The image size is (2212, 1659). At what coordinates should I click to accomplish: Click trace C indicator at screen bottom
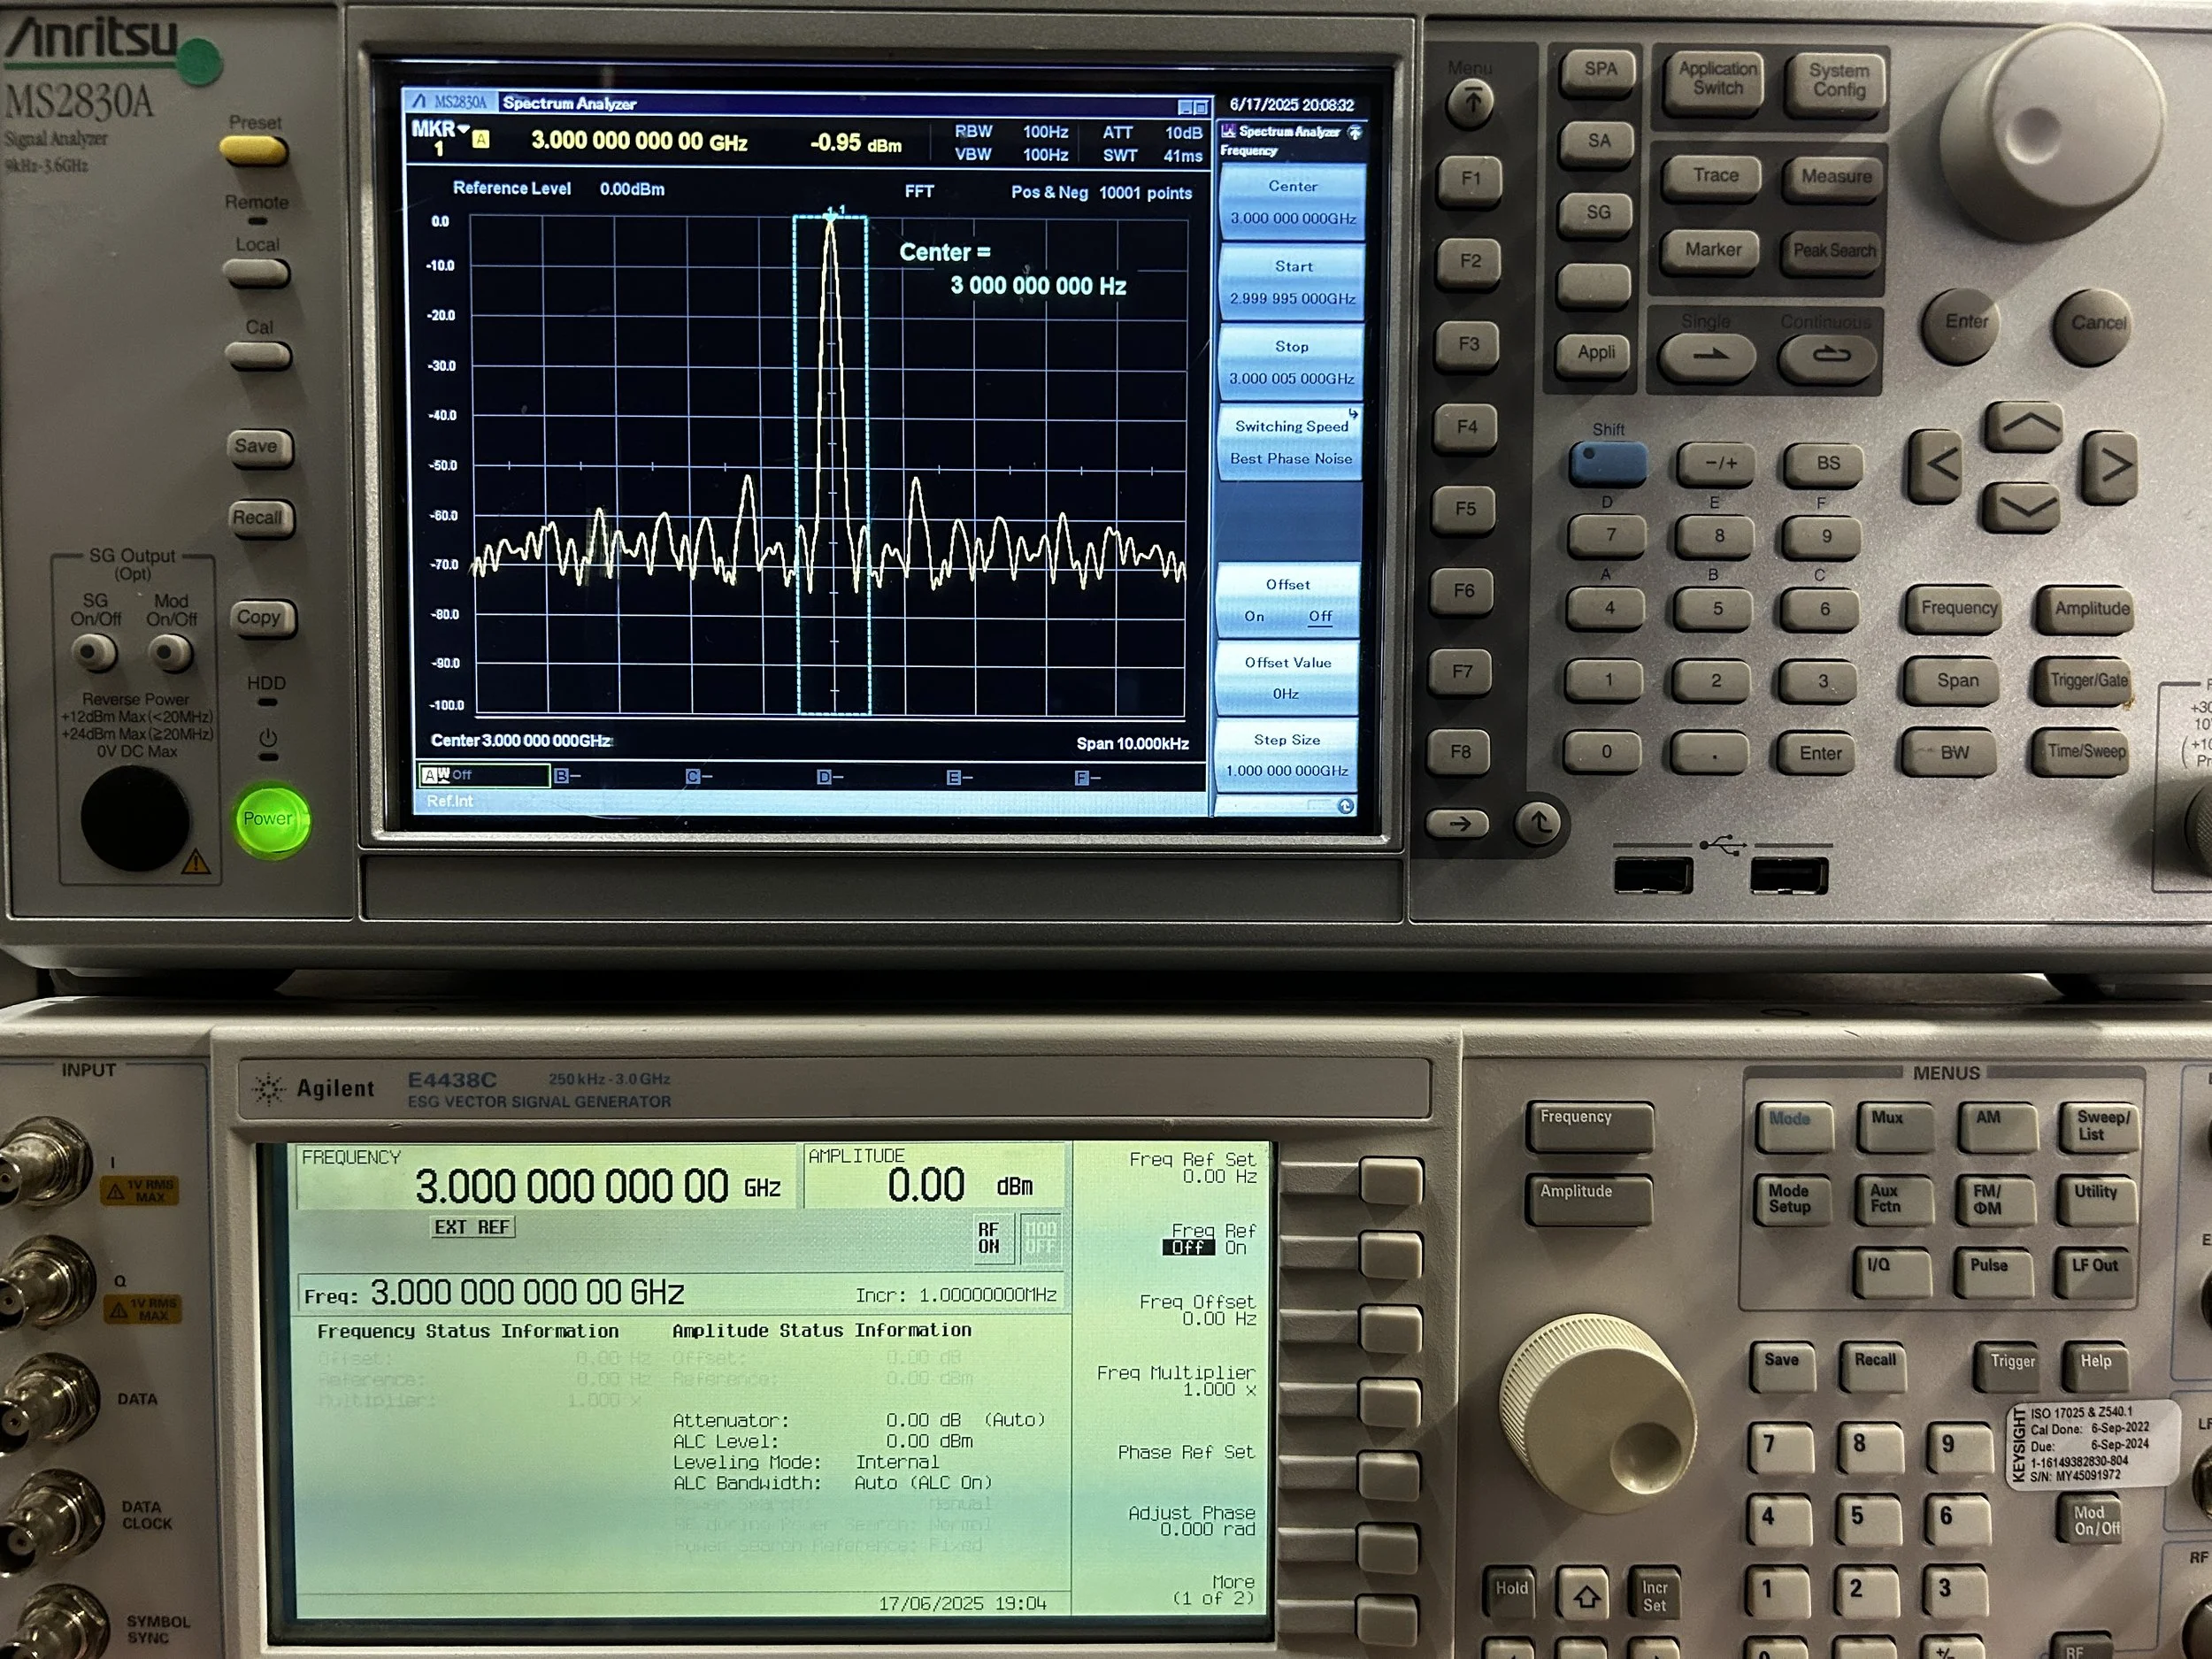click(698, 777)
